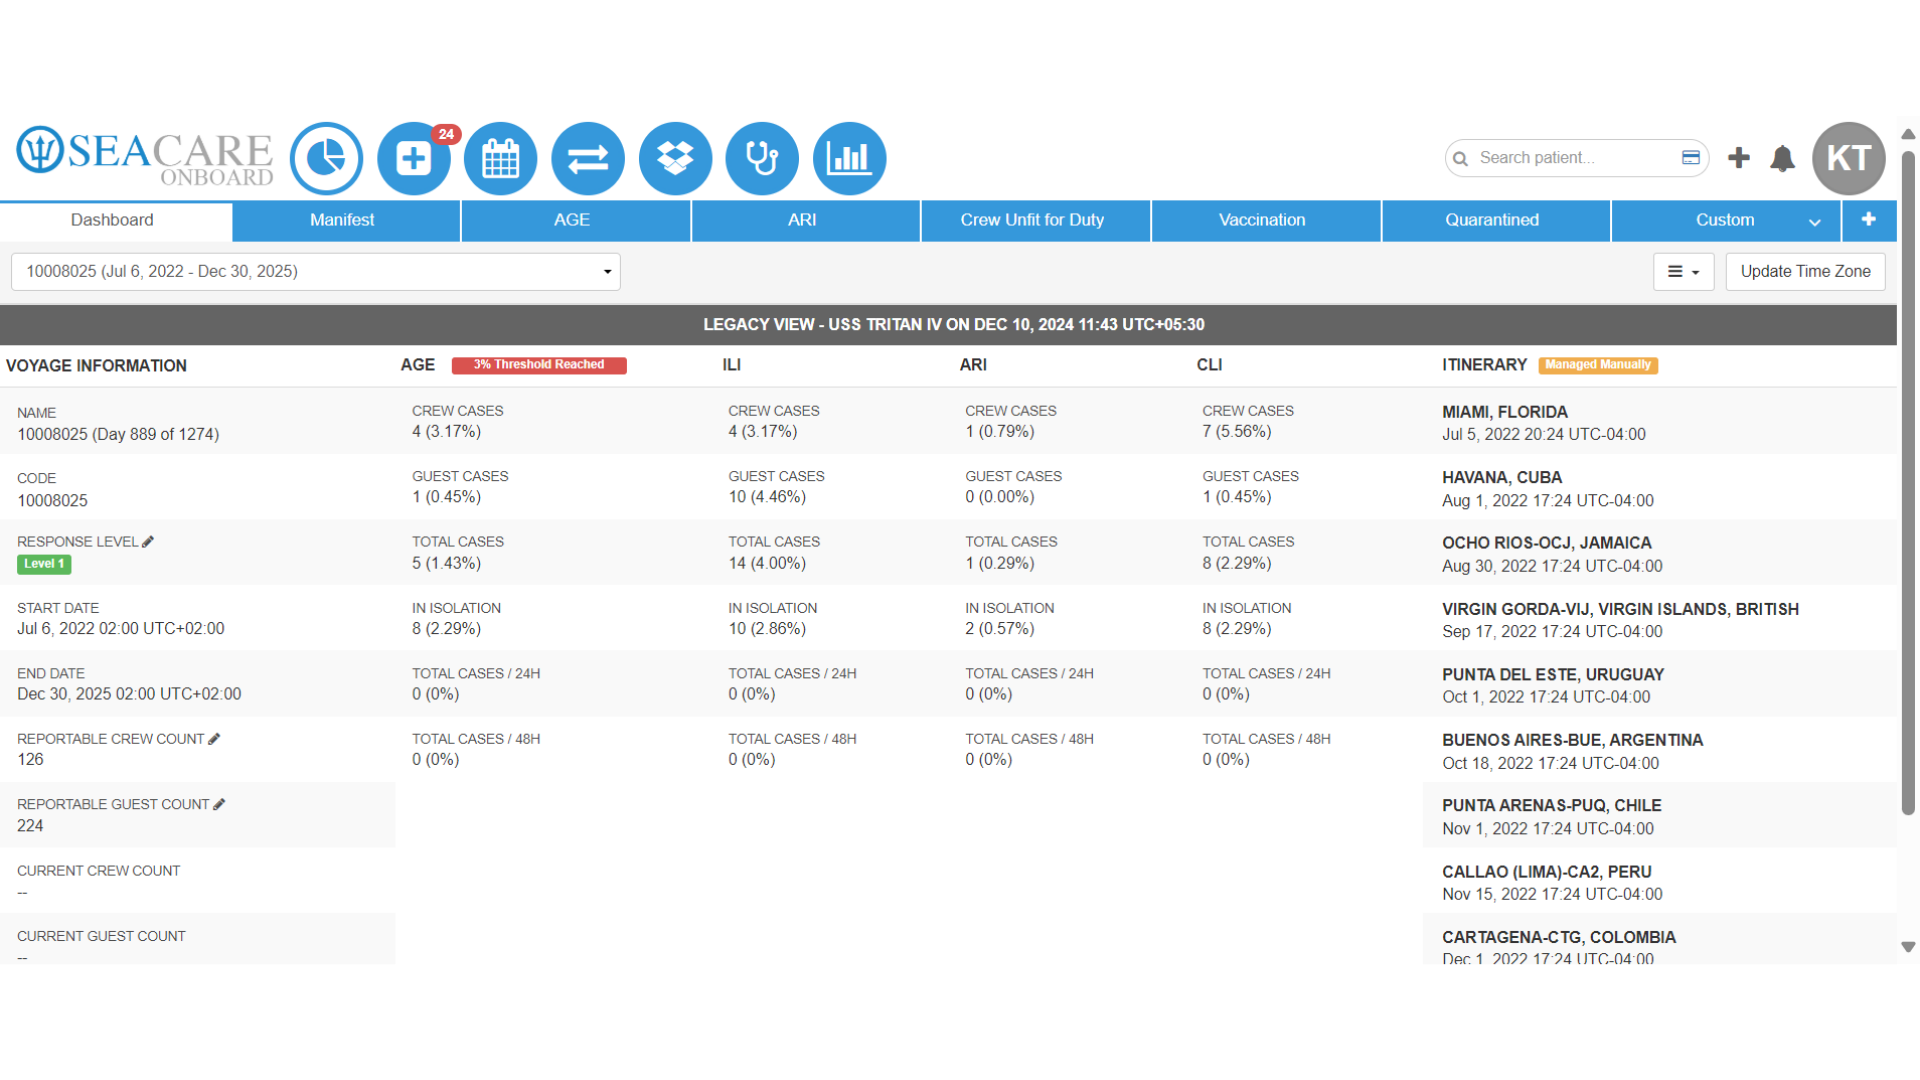Click the 3% Threshold Reached badge
1920x1080 pixels.
[539, 365]
